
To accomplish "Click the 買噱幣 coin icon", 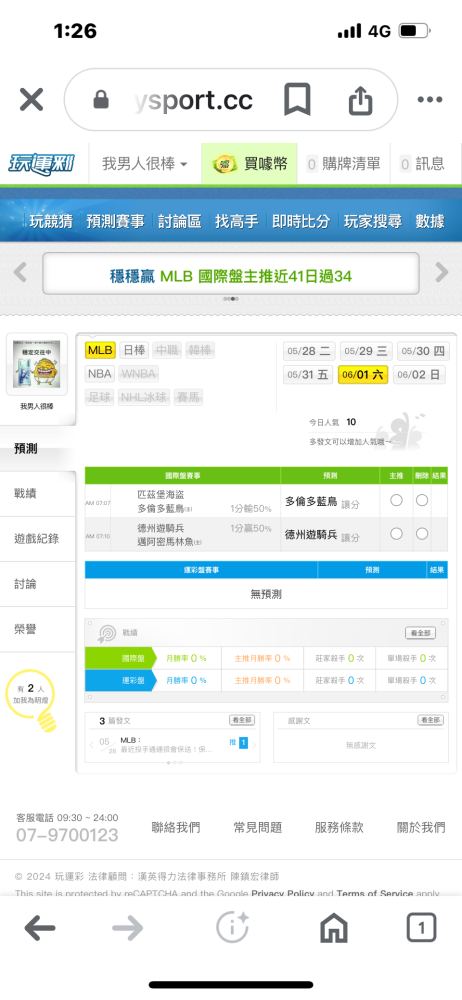I will point(224,165).
